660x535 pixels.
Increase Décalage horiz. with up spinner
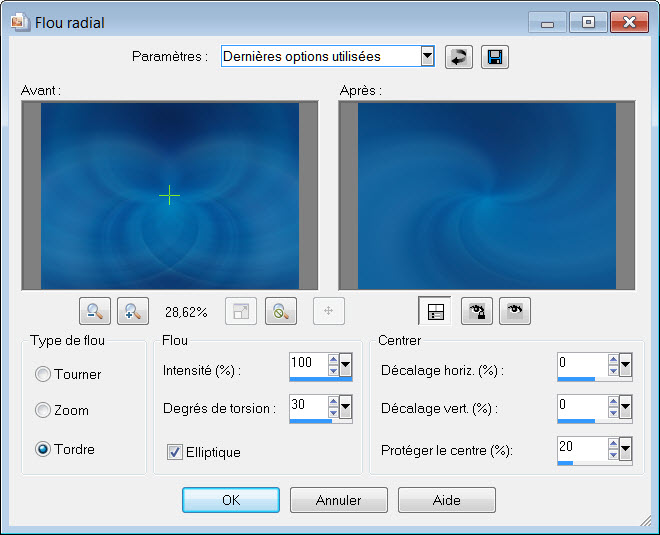point(613,359)
